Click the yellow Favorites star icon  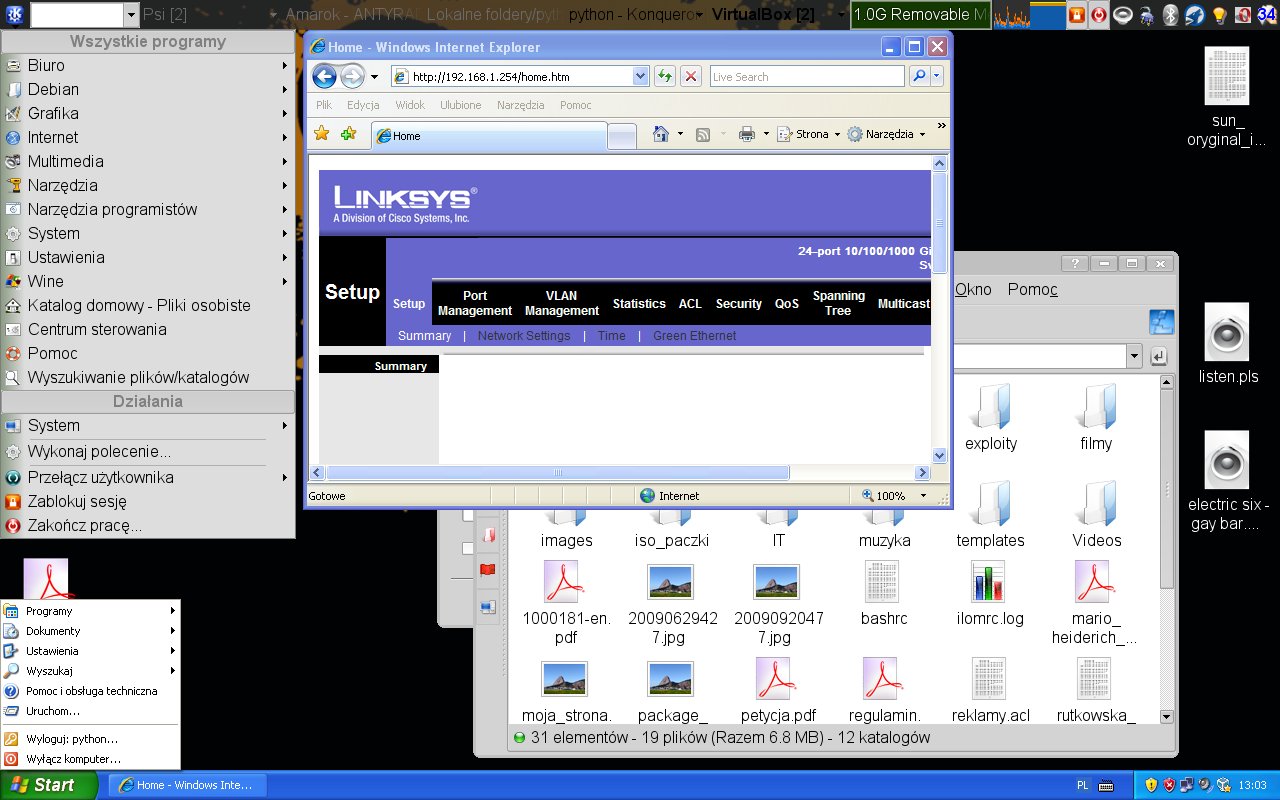click(x=321, y=134)
